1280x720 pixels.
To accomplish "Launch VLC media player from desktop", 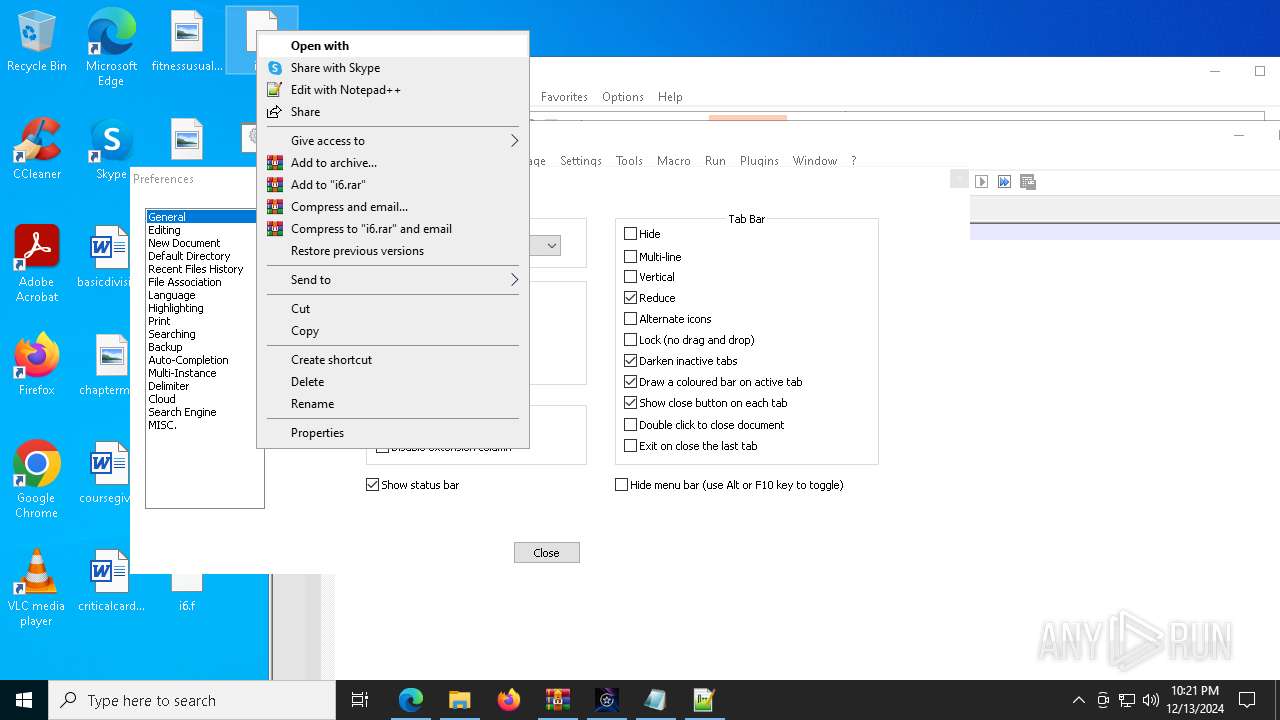I will coord(37,588).
